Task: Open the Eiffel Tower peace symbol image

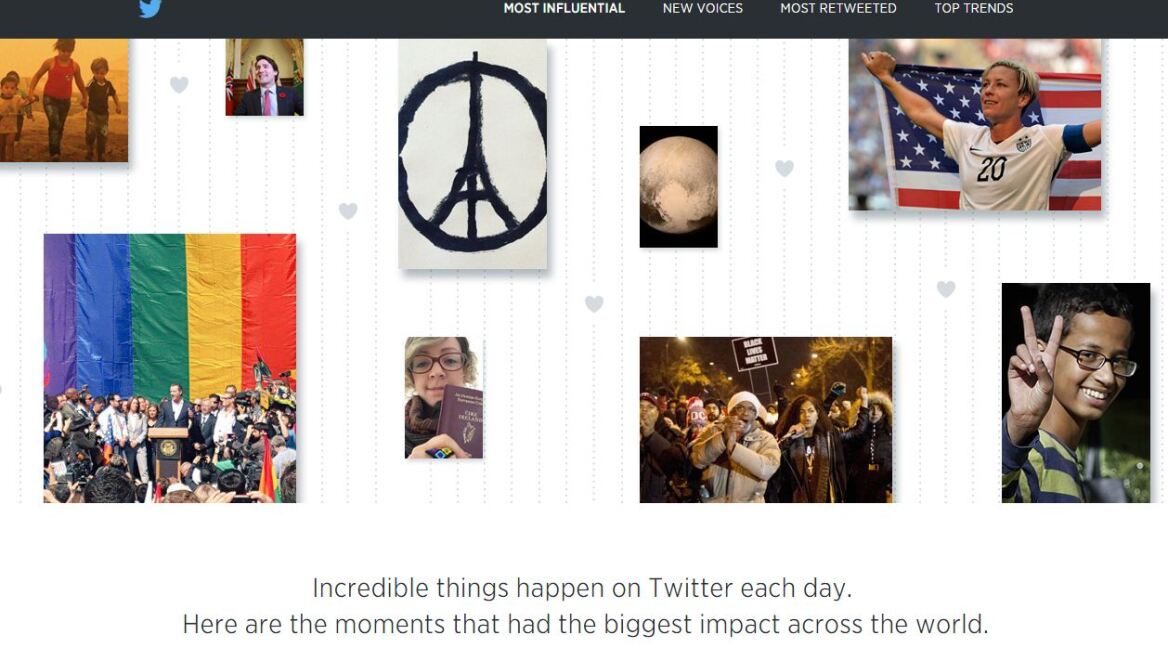Action: coord(472,154)
